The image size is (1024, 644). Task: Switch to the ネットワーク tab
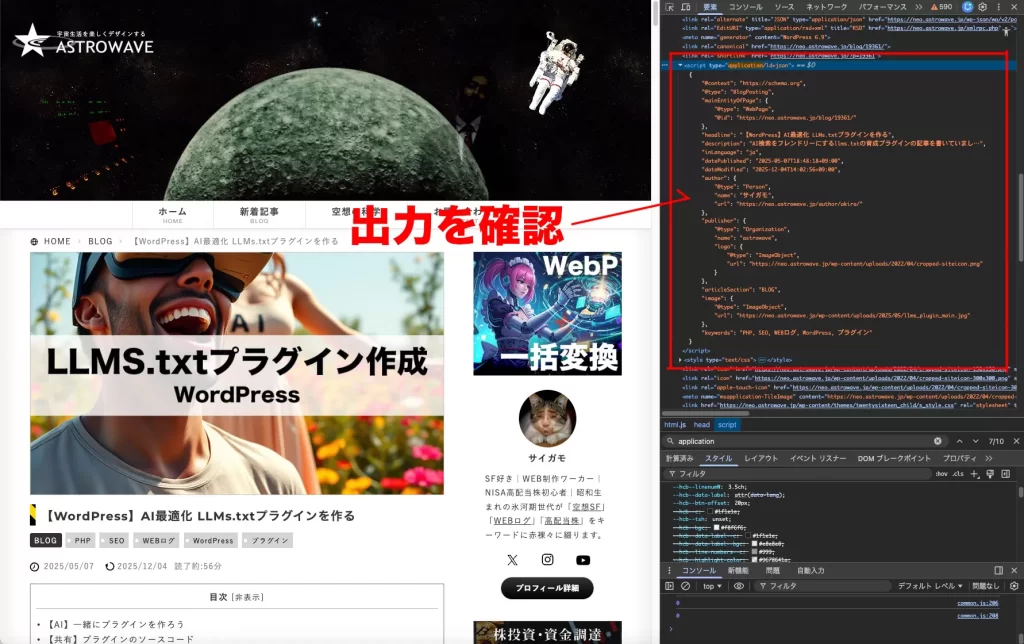(x=826, y=5)
